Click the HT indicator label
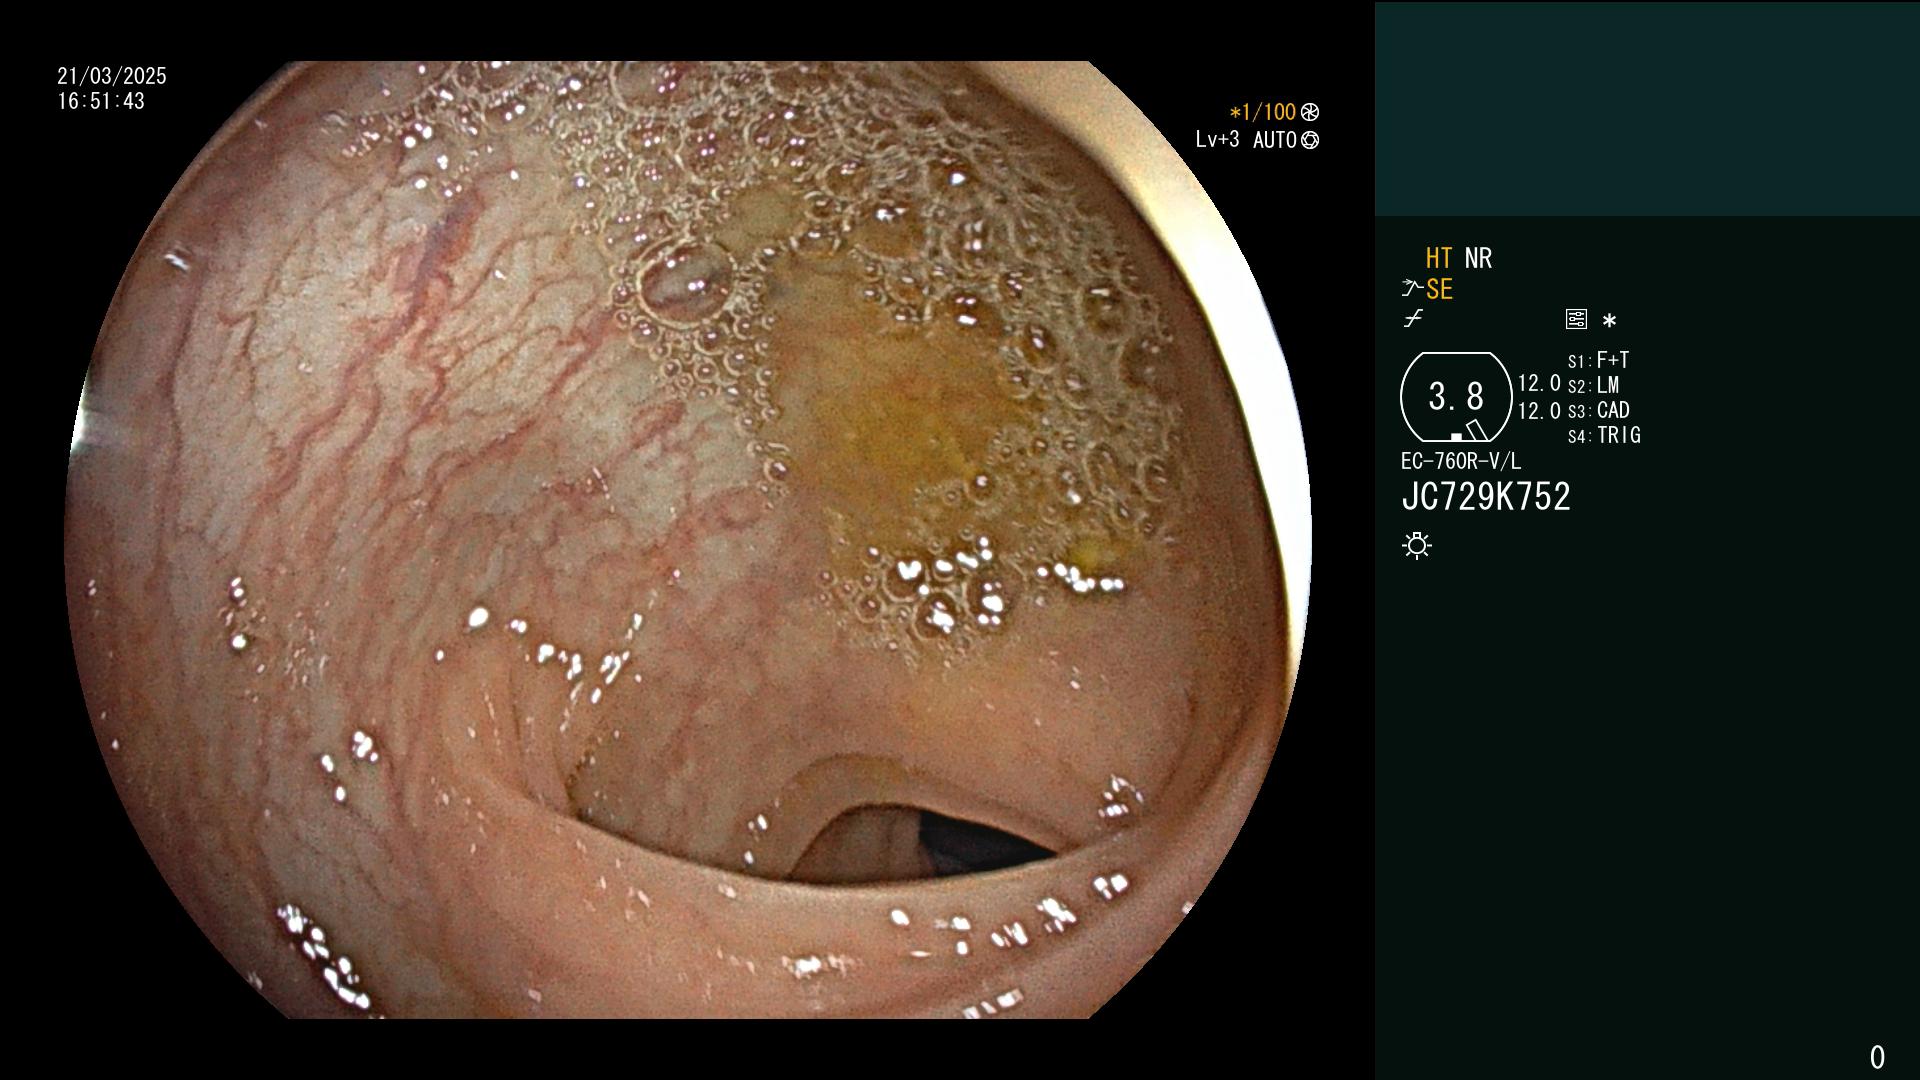 point(1439,258)
